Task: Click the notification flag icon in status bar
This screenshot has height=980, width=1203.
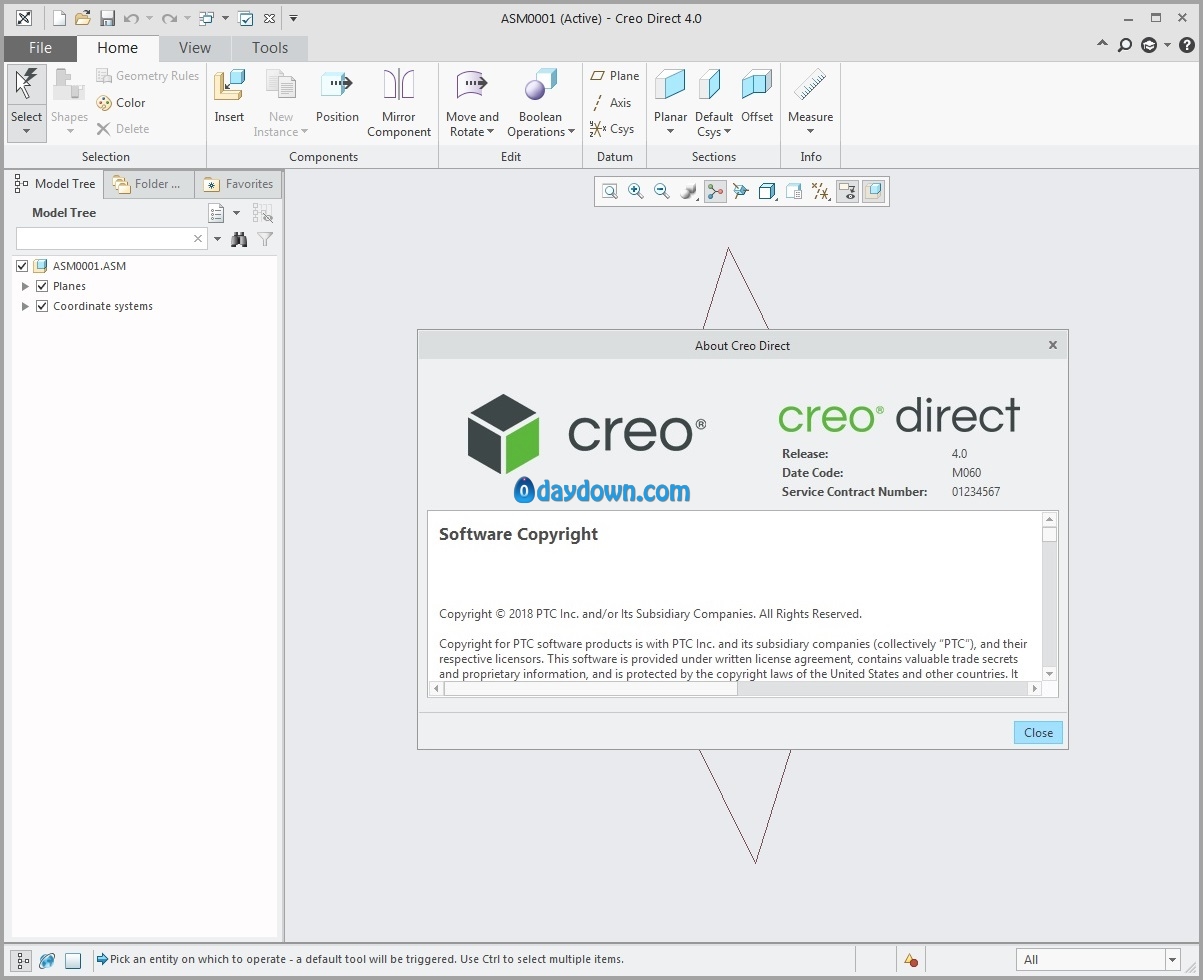Action: pos(911,960)
